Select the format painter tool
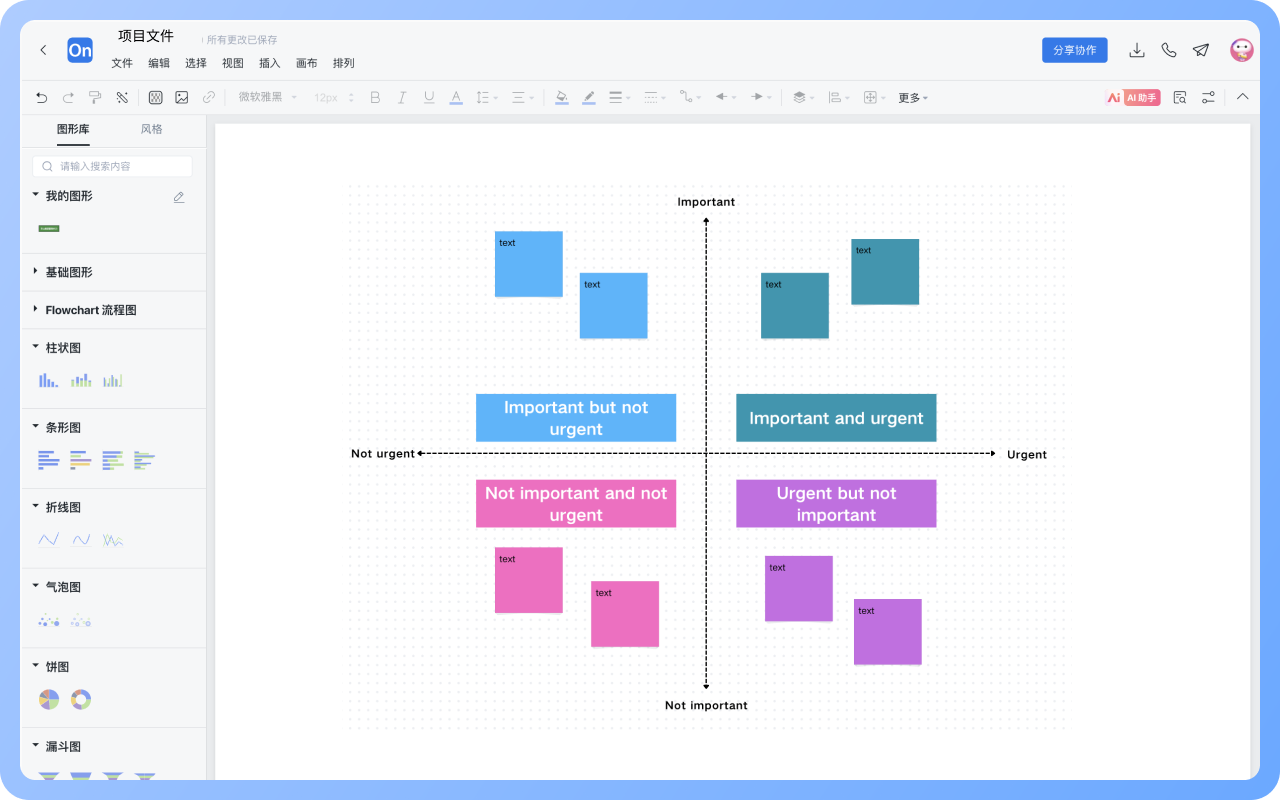1280x800 pixels. click(x=95, y=97)
